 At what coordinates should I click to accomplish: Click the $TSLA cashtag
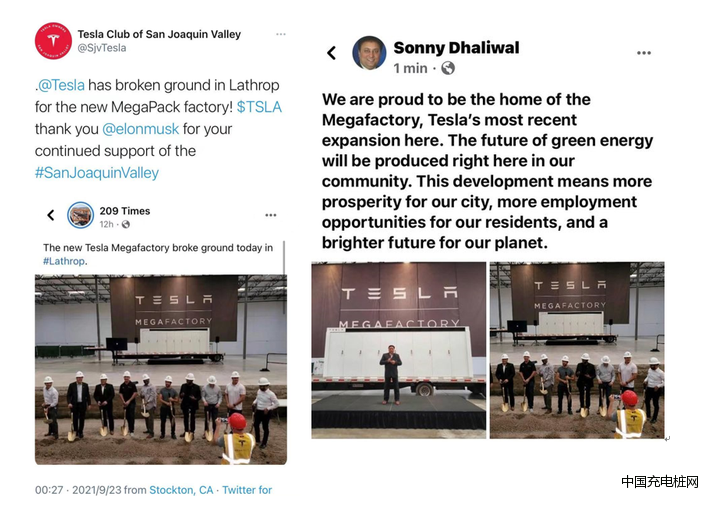click(x=259, y=107)
